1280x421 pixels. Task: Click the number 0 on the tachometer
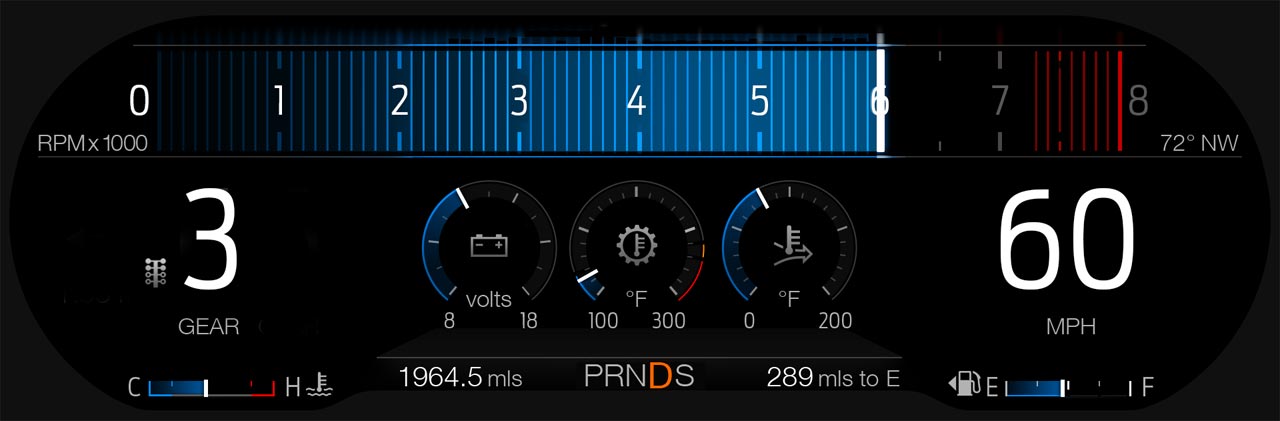point(139,101)
